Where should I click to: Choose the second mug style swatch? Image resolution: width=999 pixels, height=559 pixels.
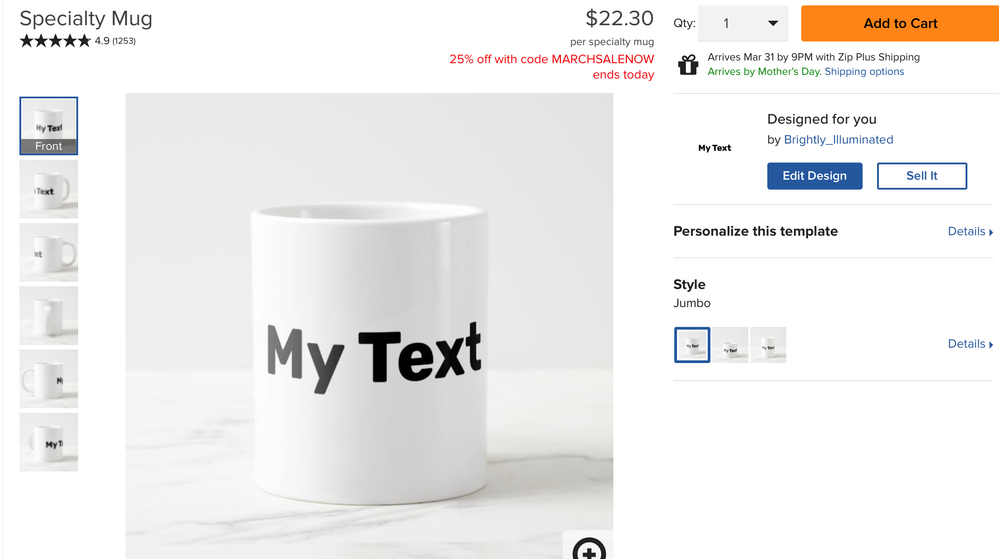click(731, 345)
